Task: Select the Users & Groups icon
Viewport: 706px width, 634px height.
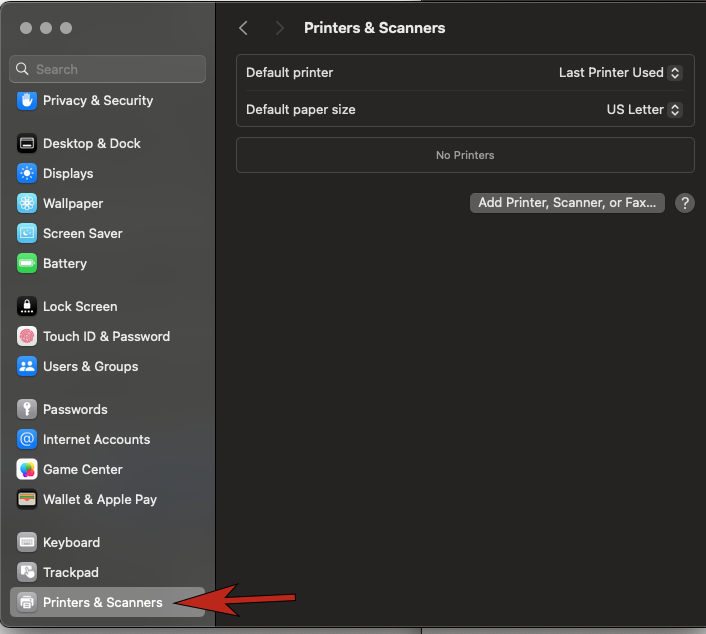Action: [x=27, y=366]
